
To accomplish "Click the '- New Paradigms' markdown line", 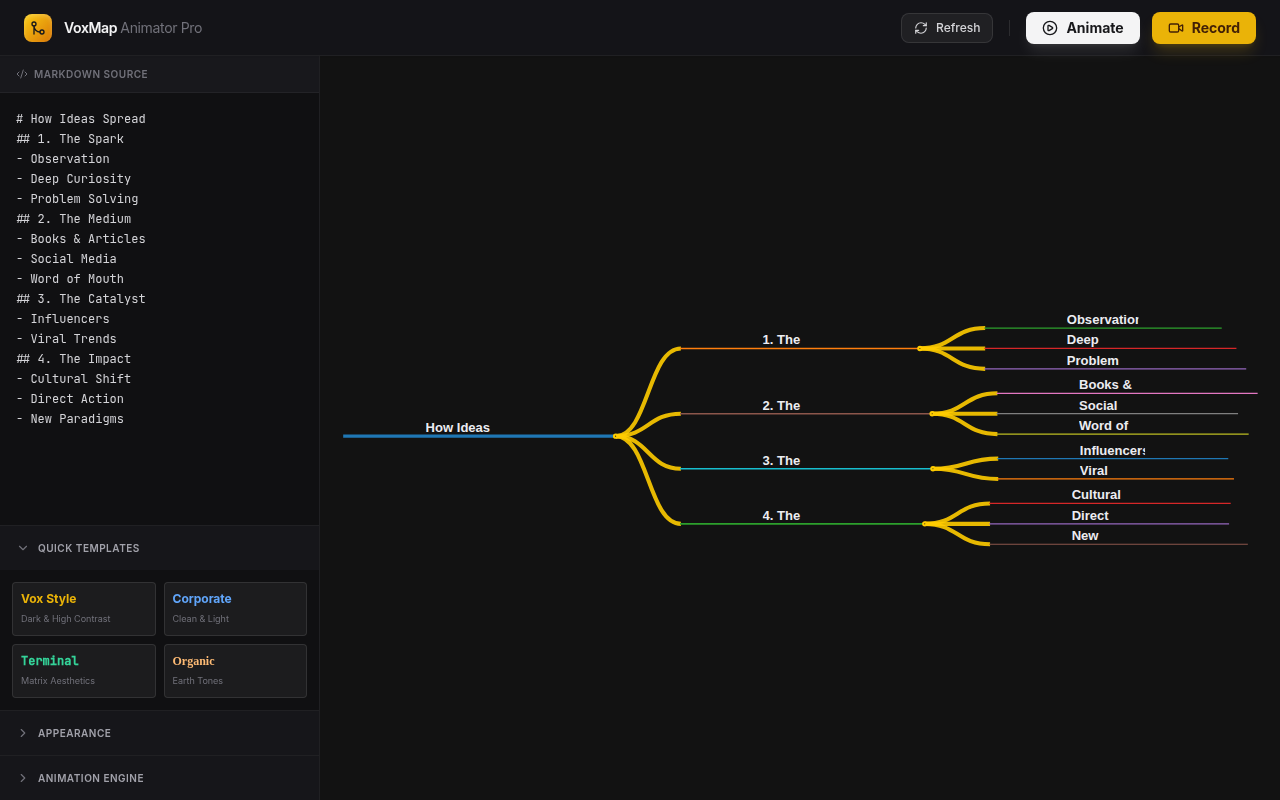I will click(70, 419).
